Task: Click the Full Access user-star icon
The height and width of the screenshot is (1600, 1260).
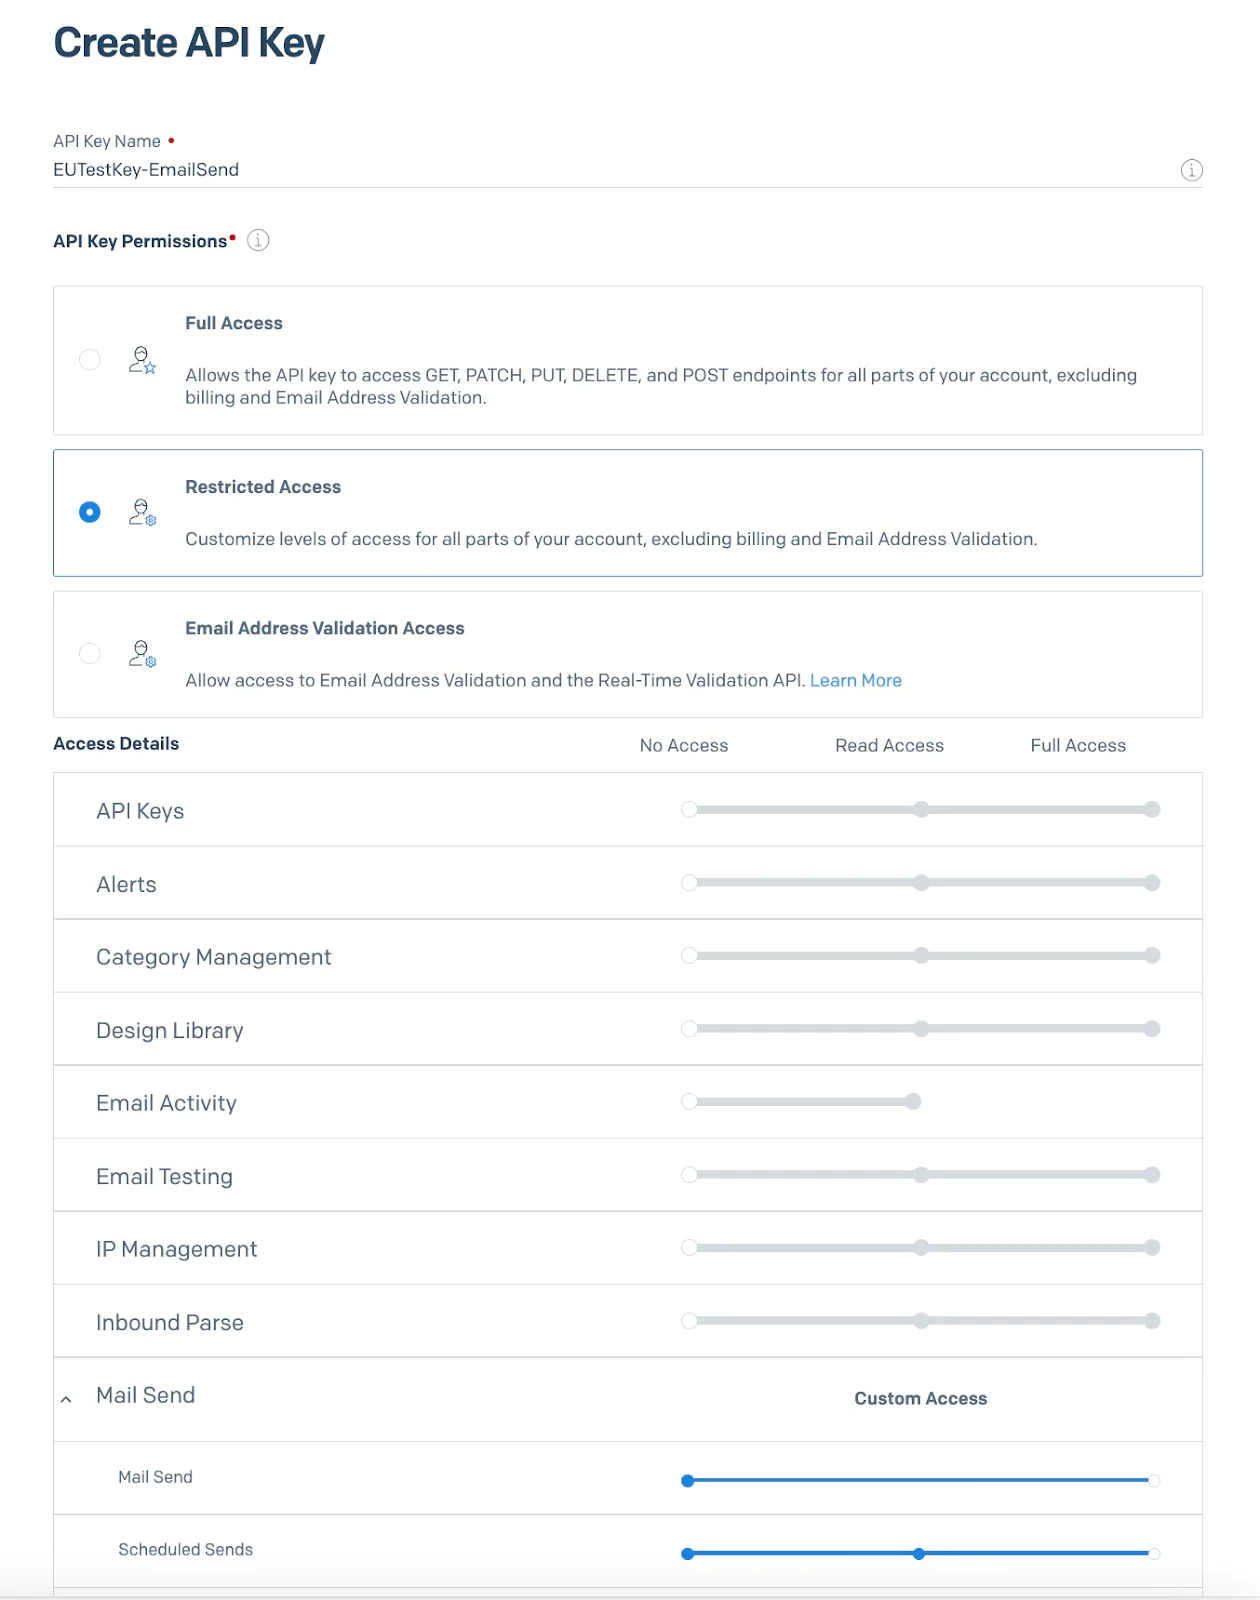Action: coord(142,360)
